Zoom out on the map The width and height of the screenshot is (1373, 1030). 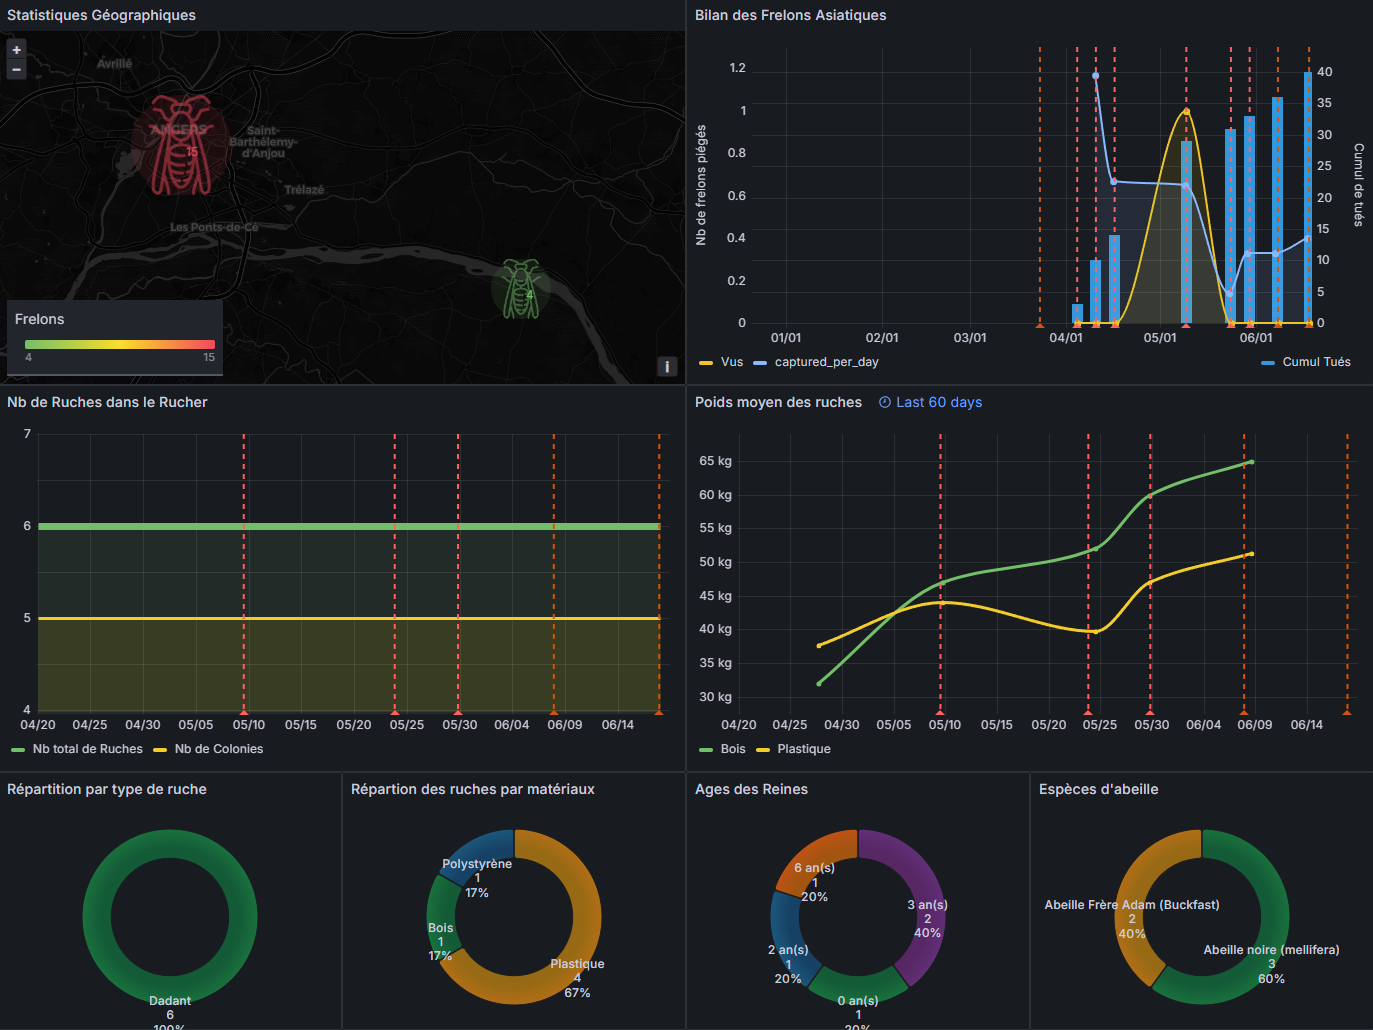[x=16, y=69]
